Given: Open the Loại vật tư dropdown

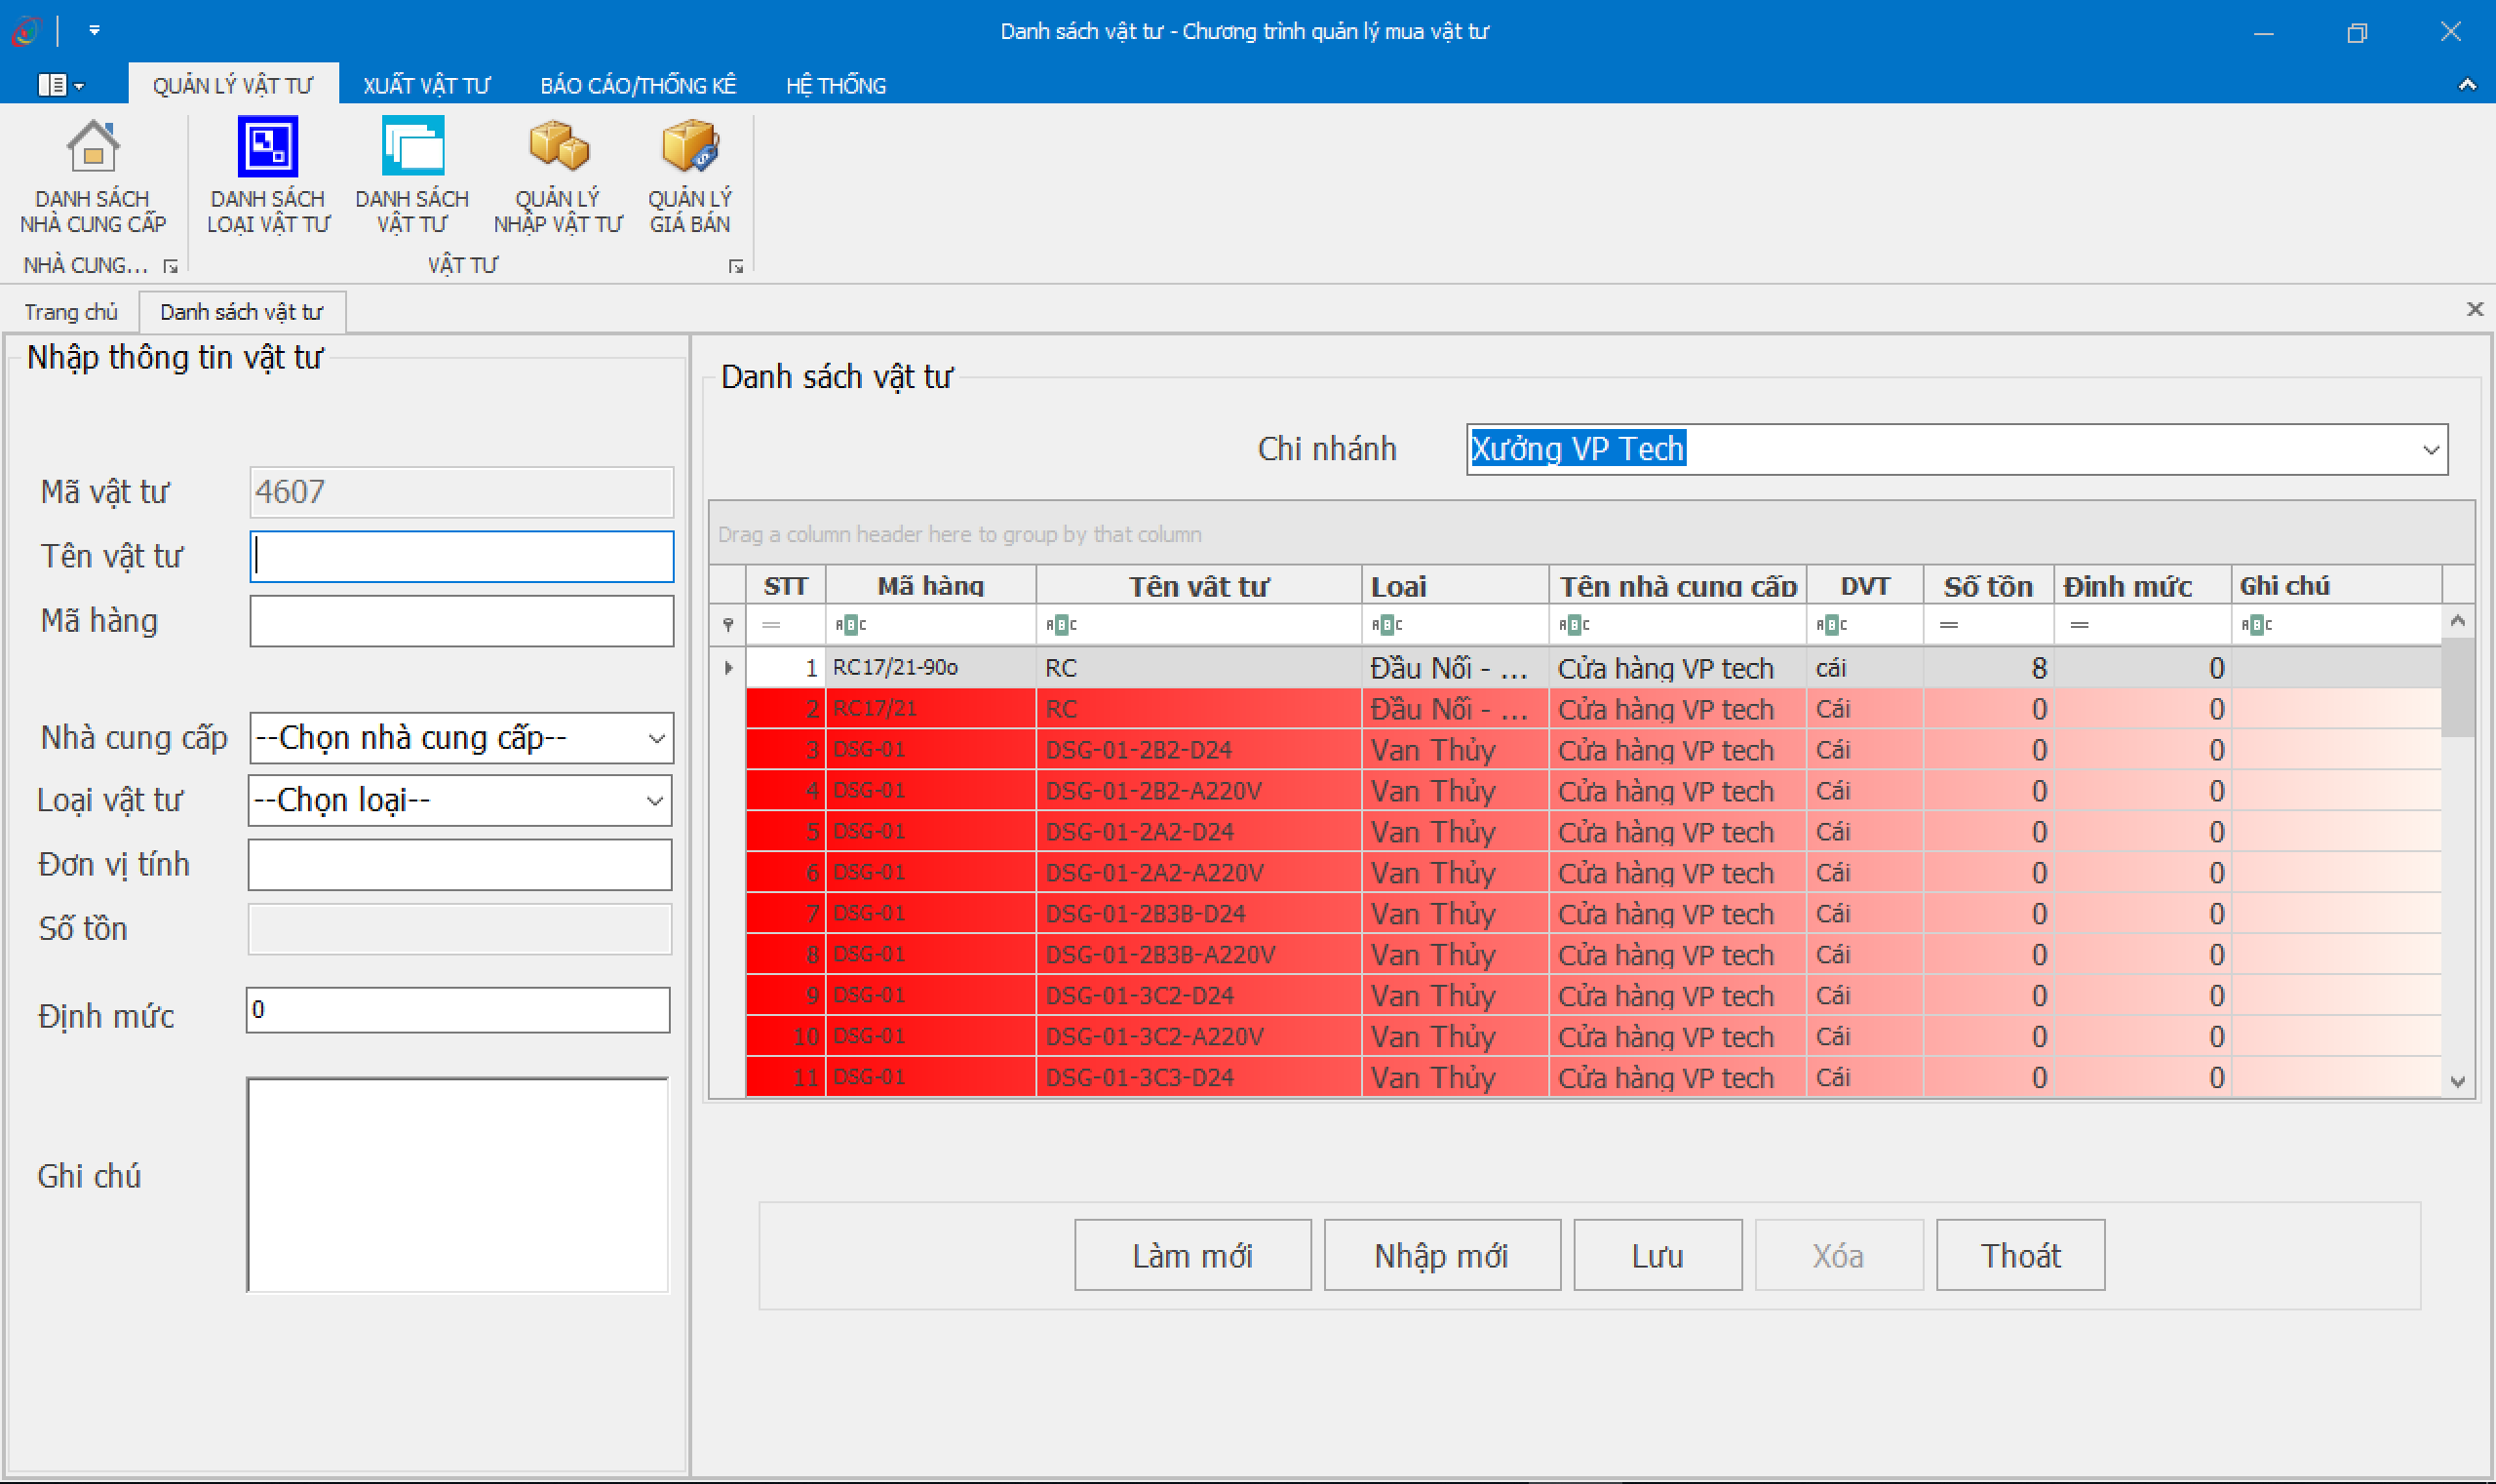Looking at the screenshot, I should click(654, 801).
